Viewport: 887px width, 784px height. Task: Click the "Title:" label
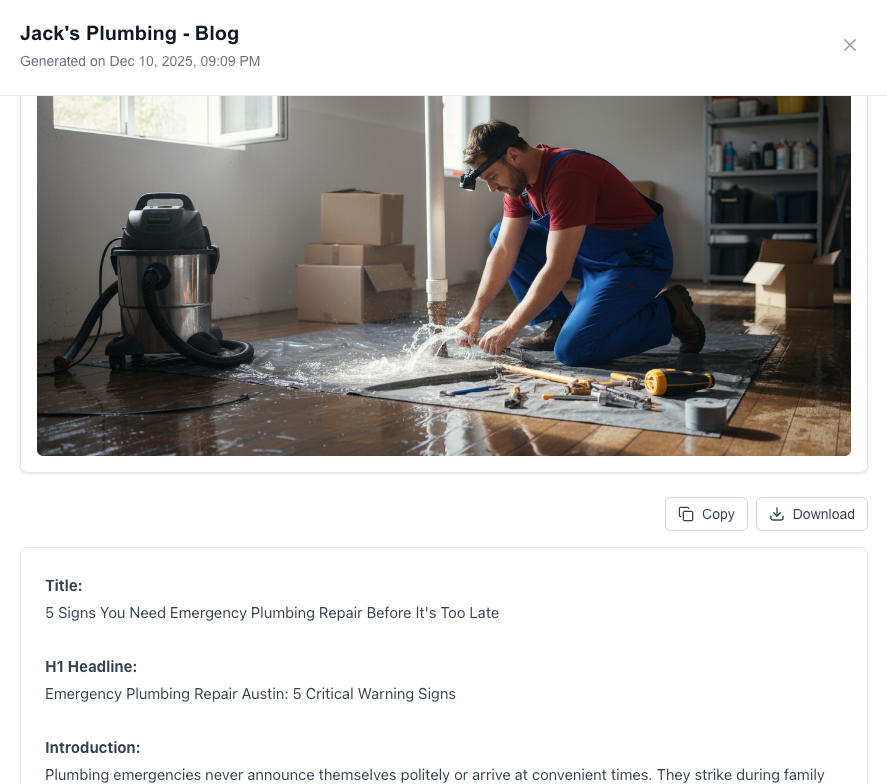tap(64, 585)
